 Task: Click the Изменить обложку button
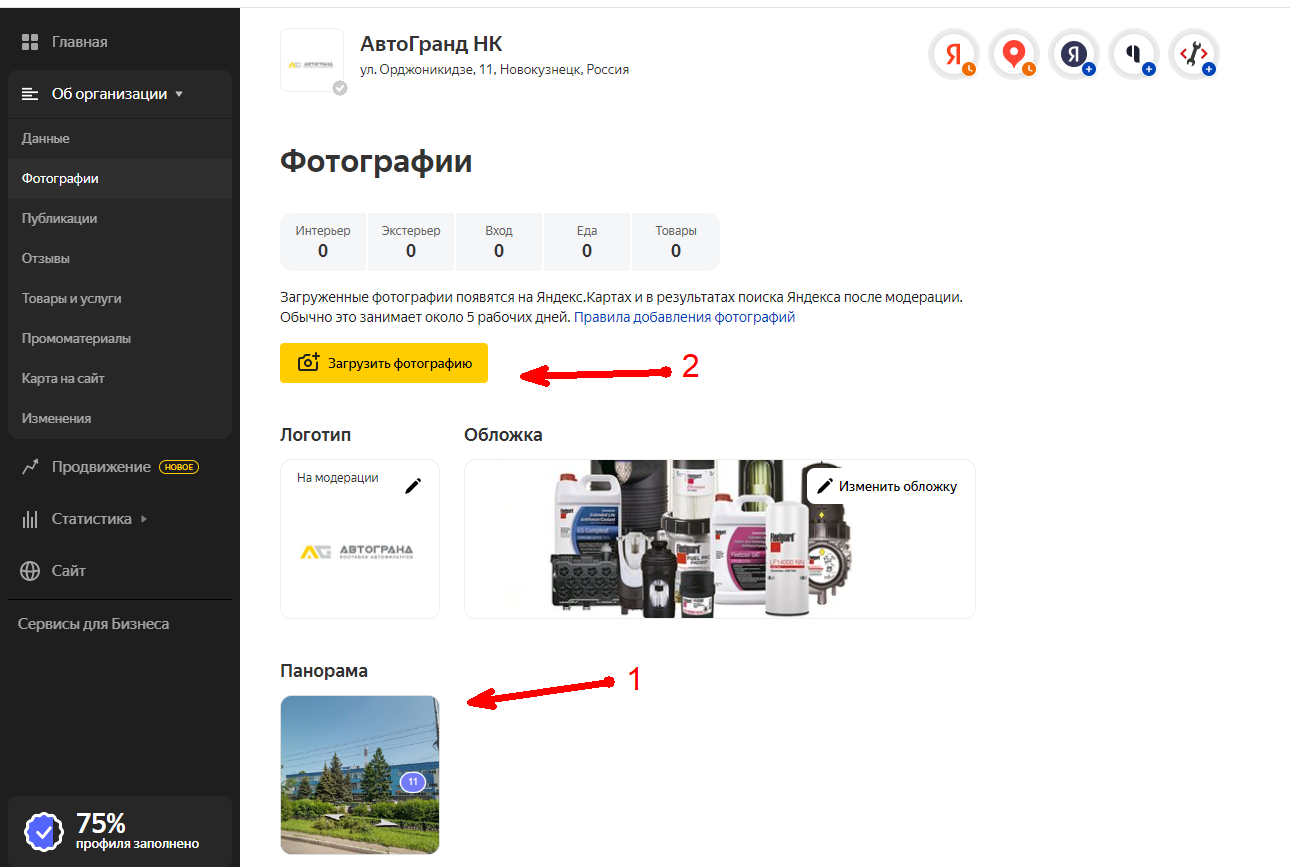click(x=887, y=486)
